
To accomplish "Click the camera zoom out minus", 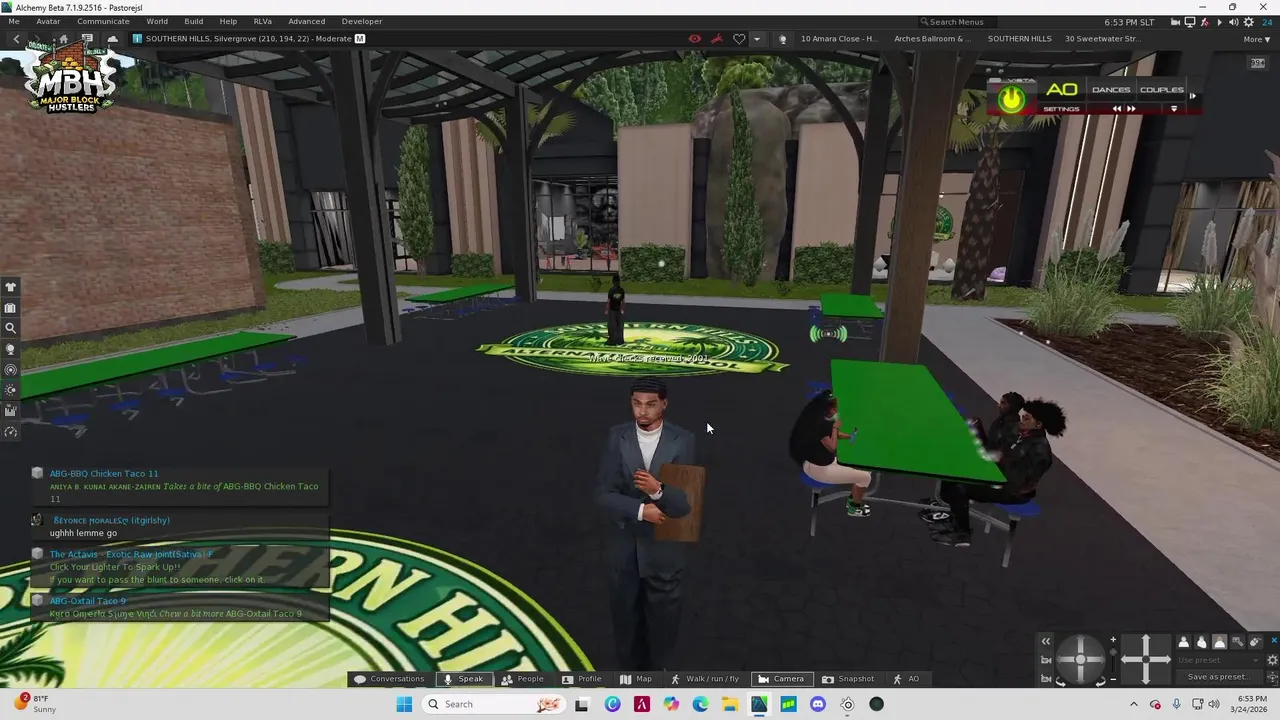I will pos(1113,679).
